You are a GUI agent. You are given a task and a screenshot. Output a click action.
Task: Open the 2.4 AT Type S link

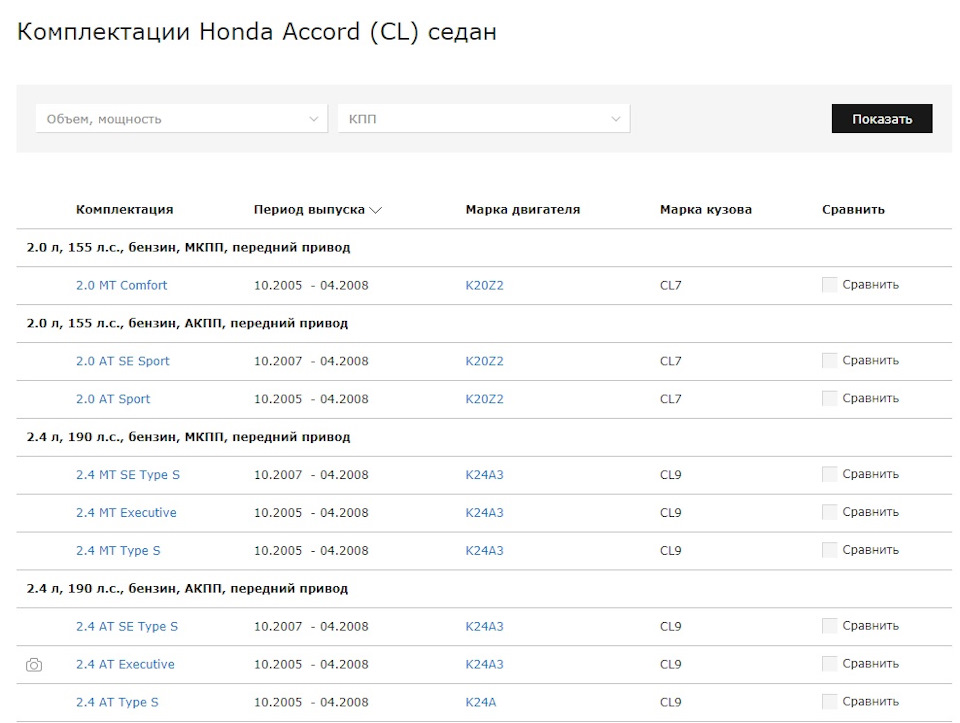coord(117,703)
